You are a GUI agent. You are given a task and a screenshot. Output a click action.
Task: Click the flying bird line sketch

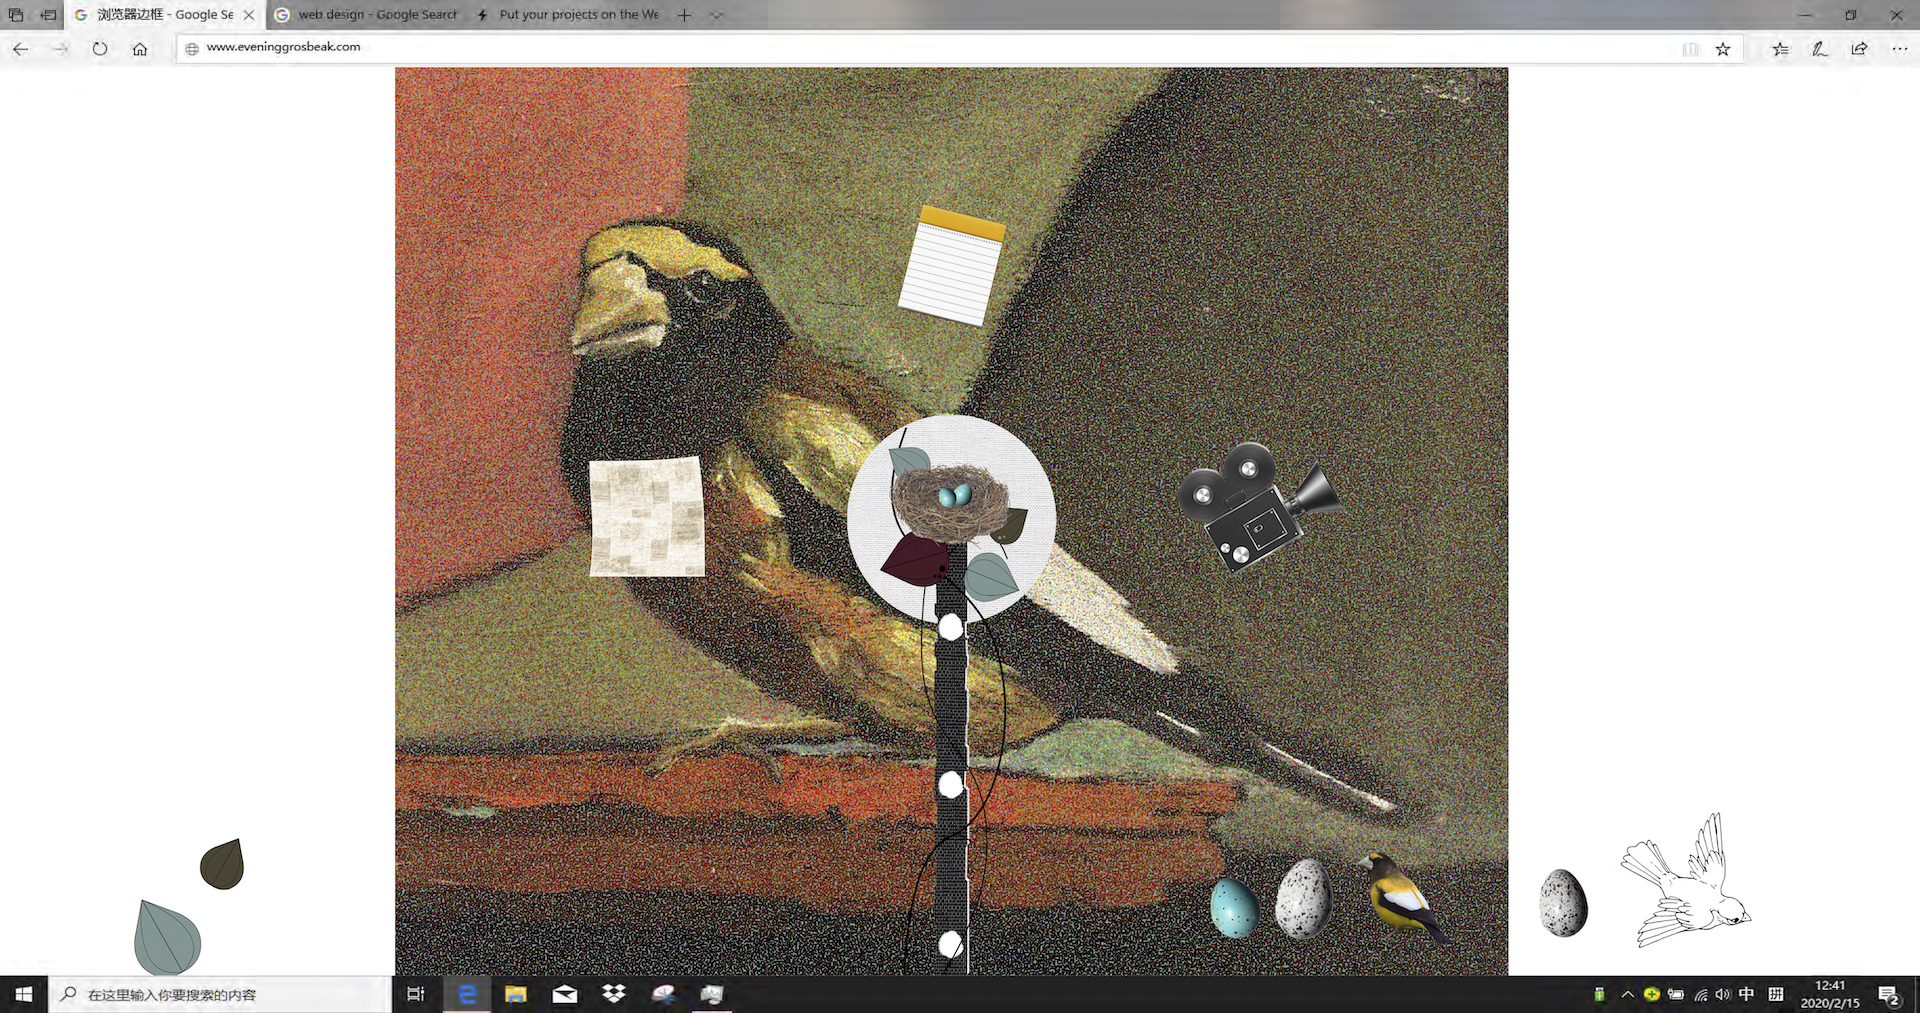coord(1686,883)
